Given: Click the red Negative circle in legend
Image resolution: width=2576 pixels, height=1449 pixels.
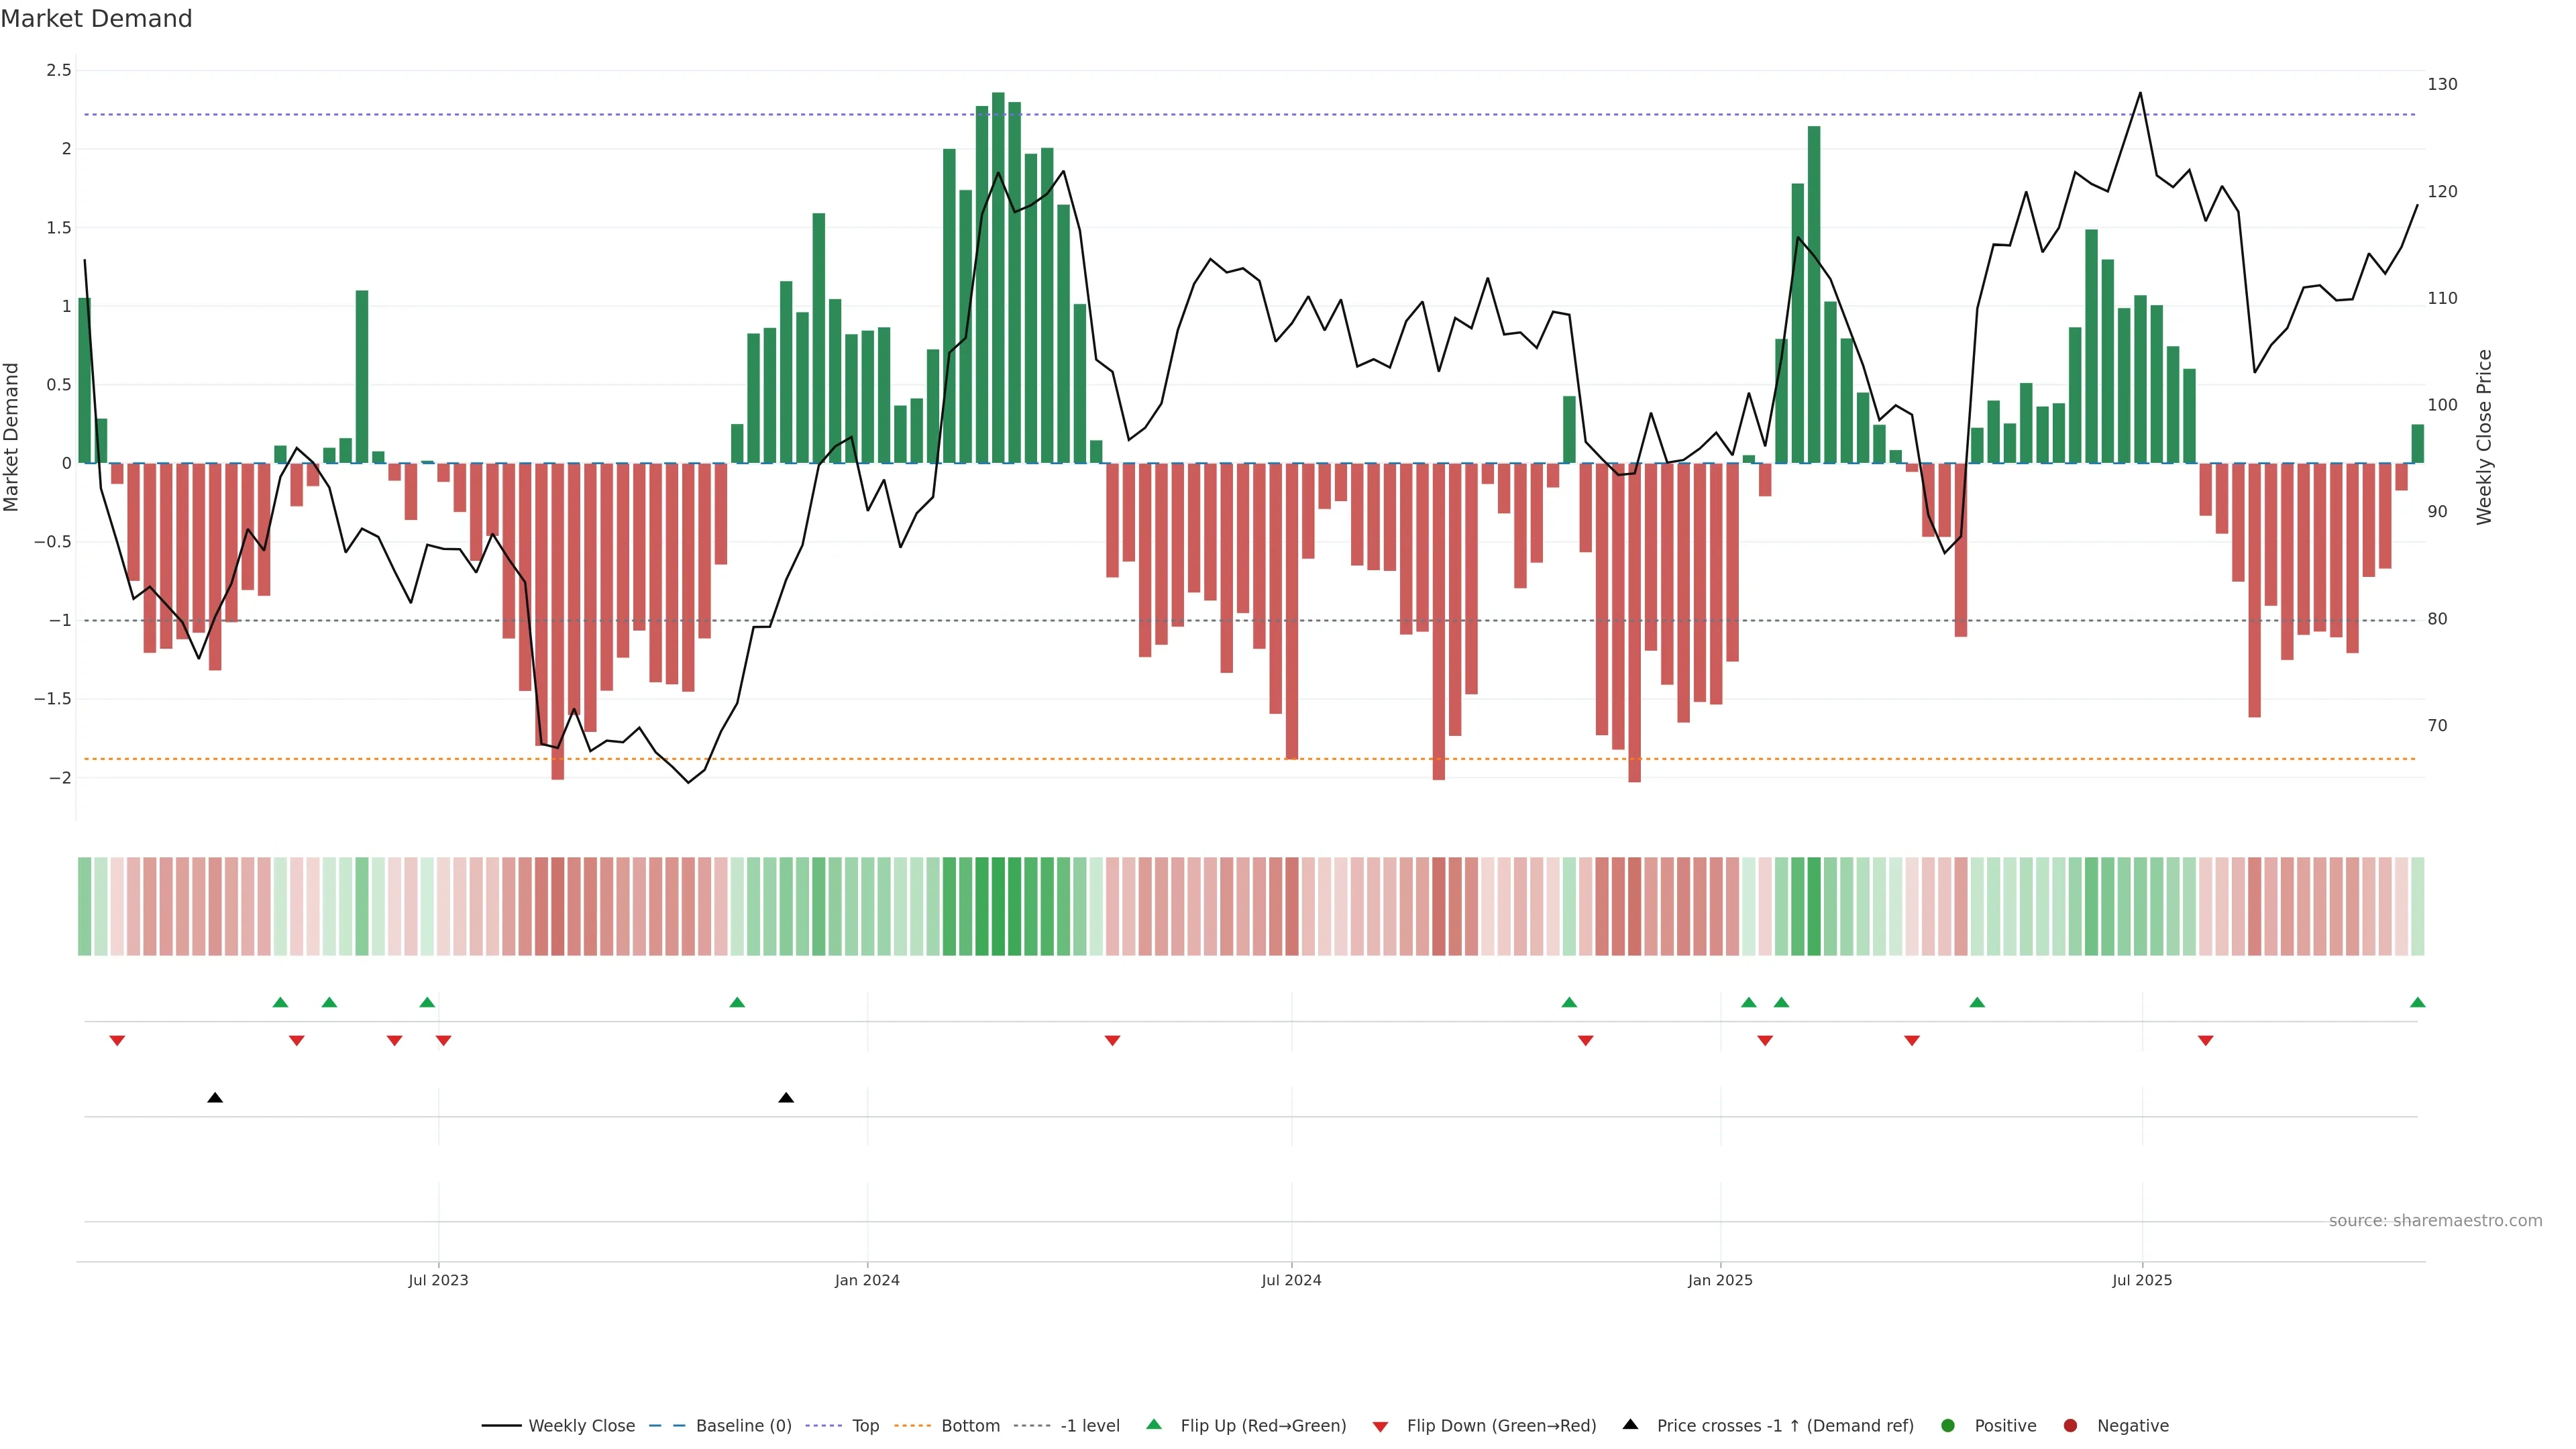Looking at the screenshot, I should coord(2070,1426).
